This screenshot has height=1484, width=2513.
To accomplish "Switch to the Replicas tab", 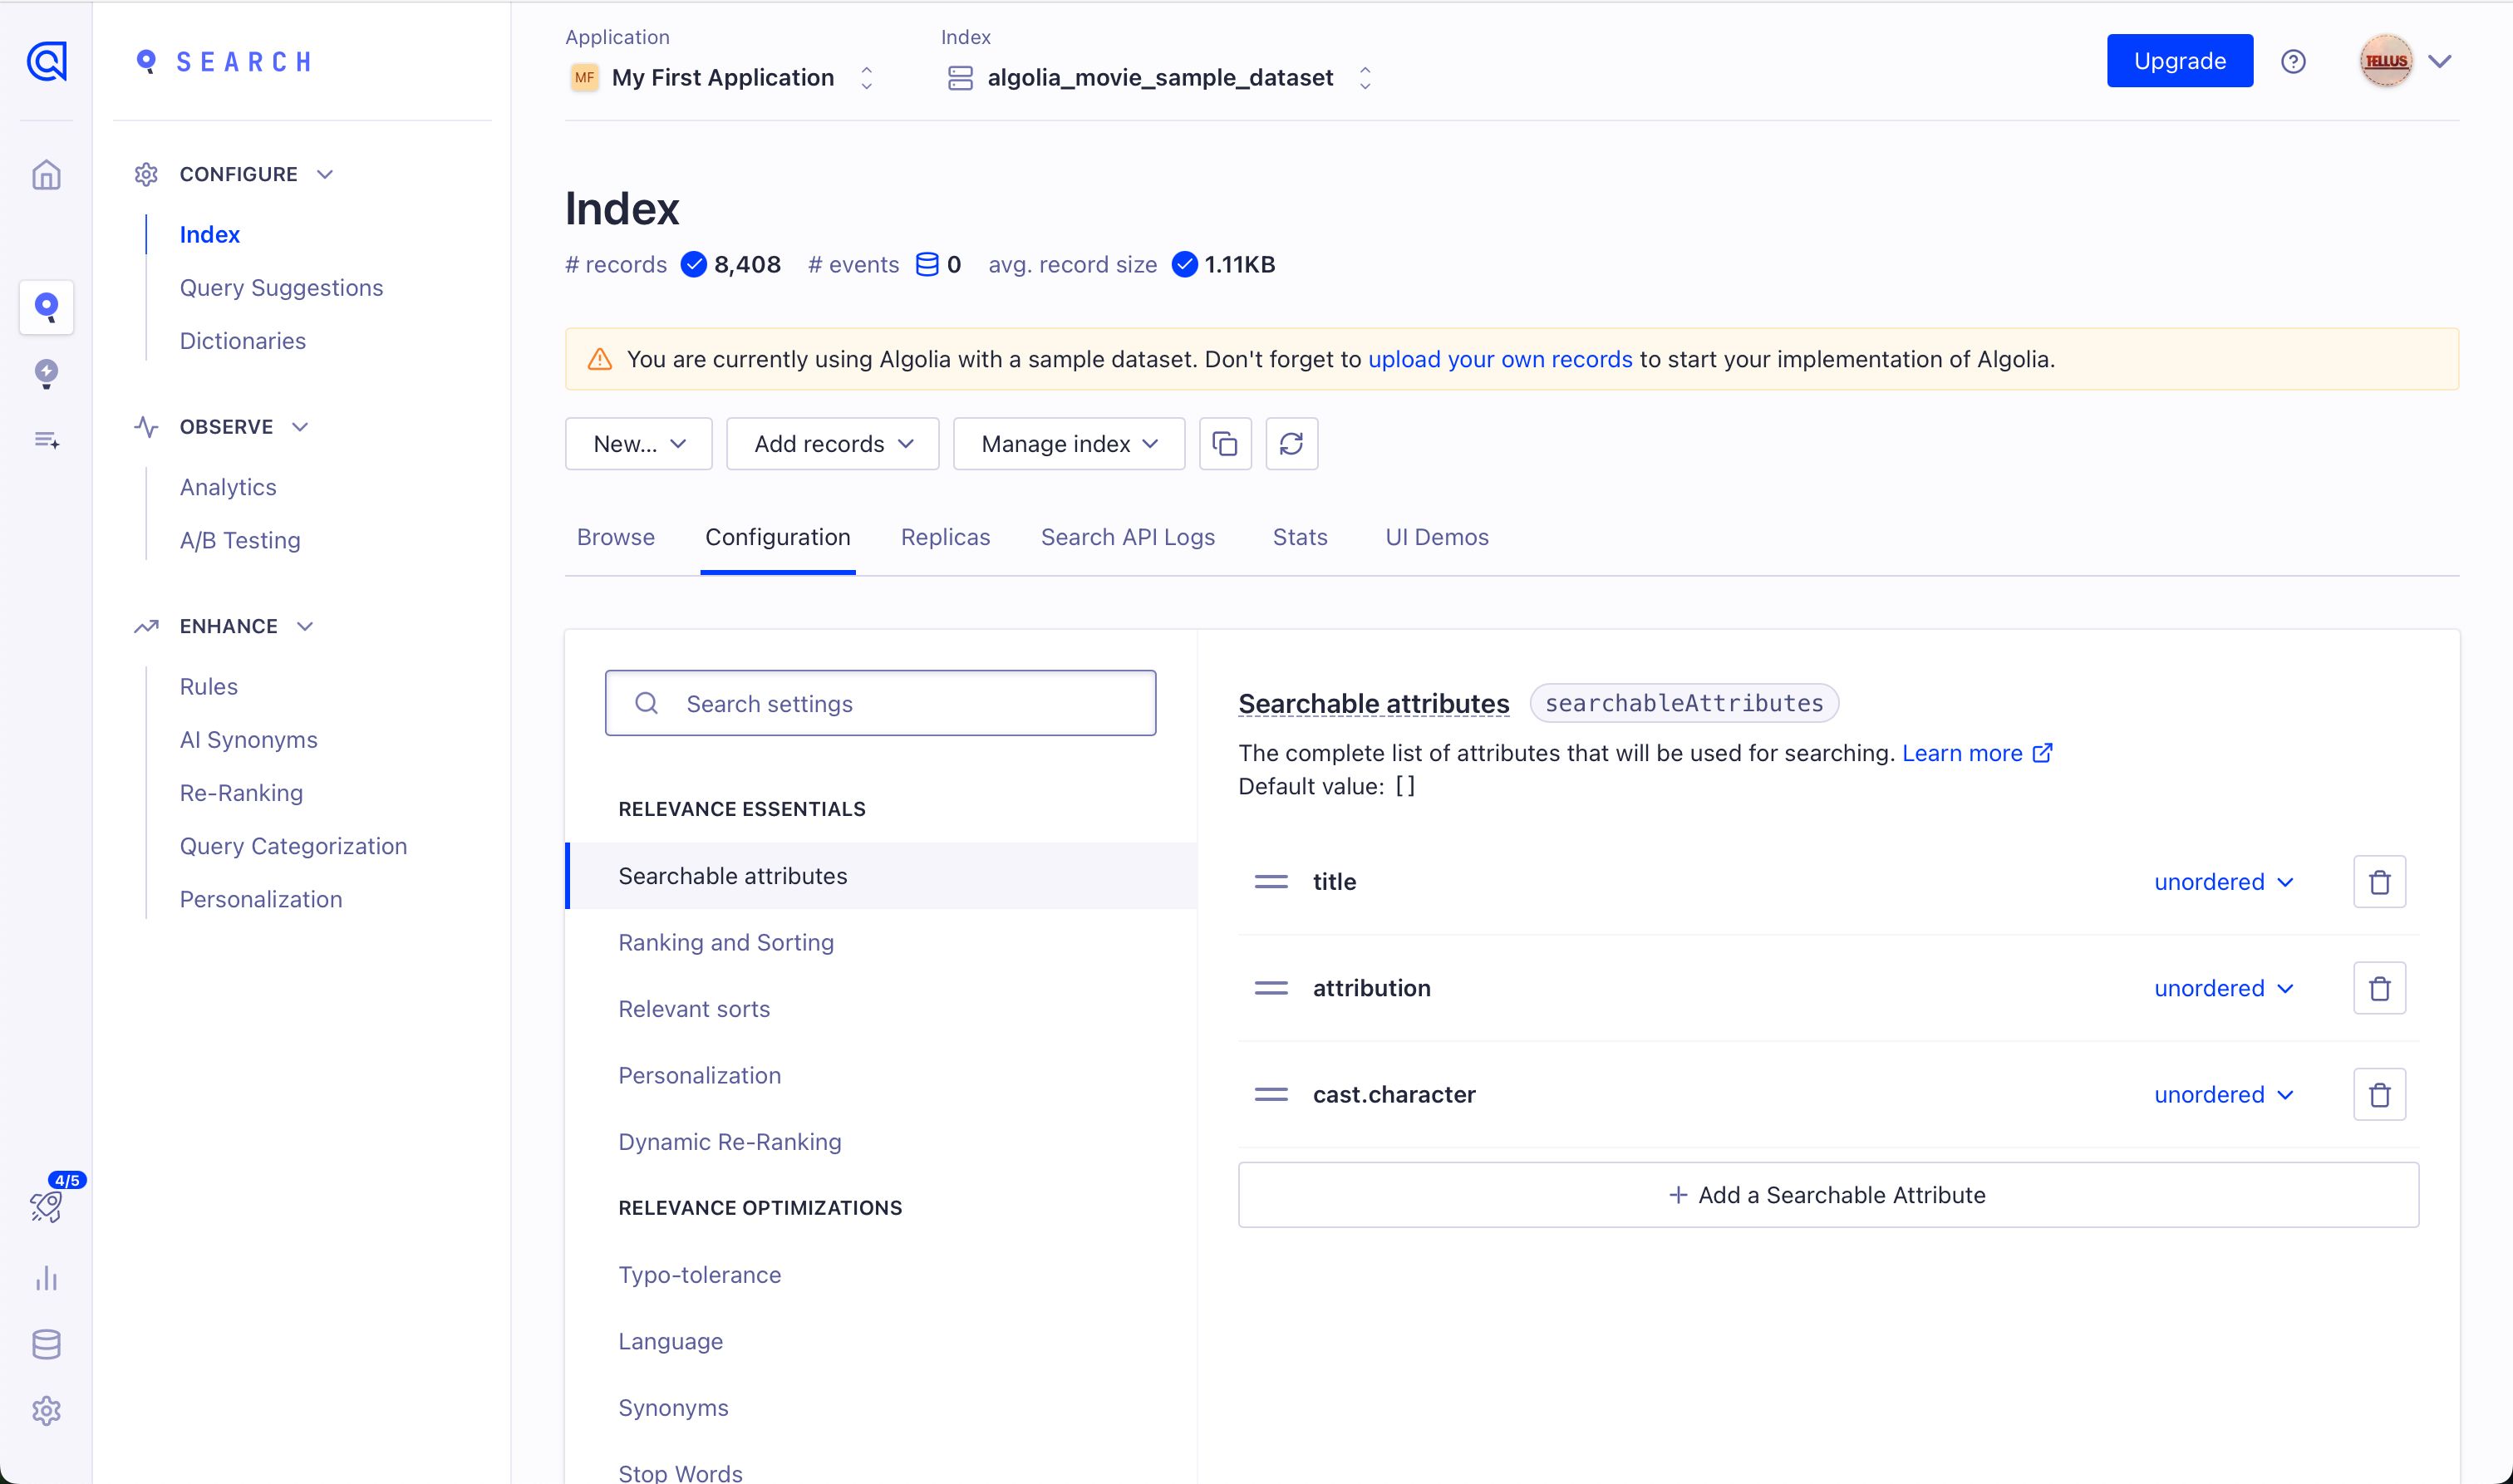I will [945, 537].
